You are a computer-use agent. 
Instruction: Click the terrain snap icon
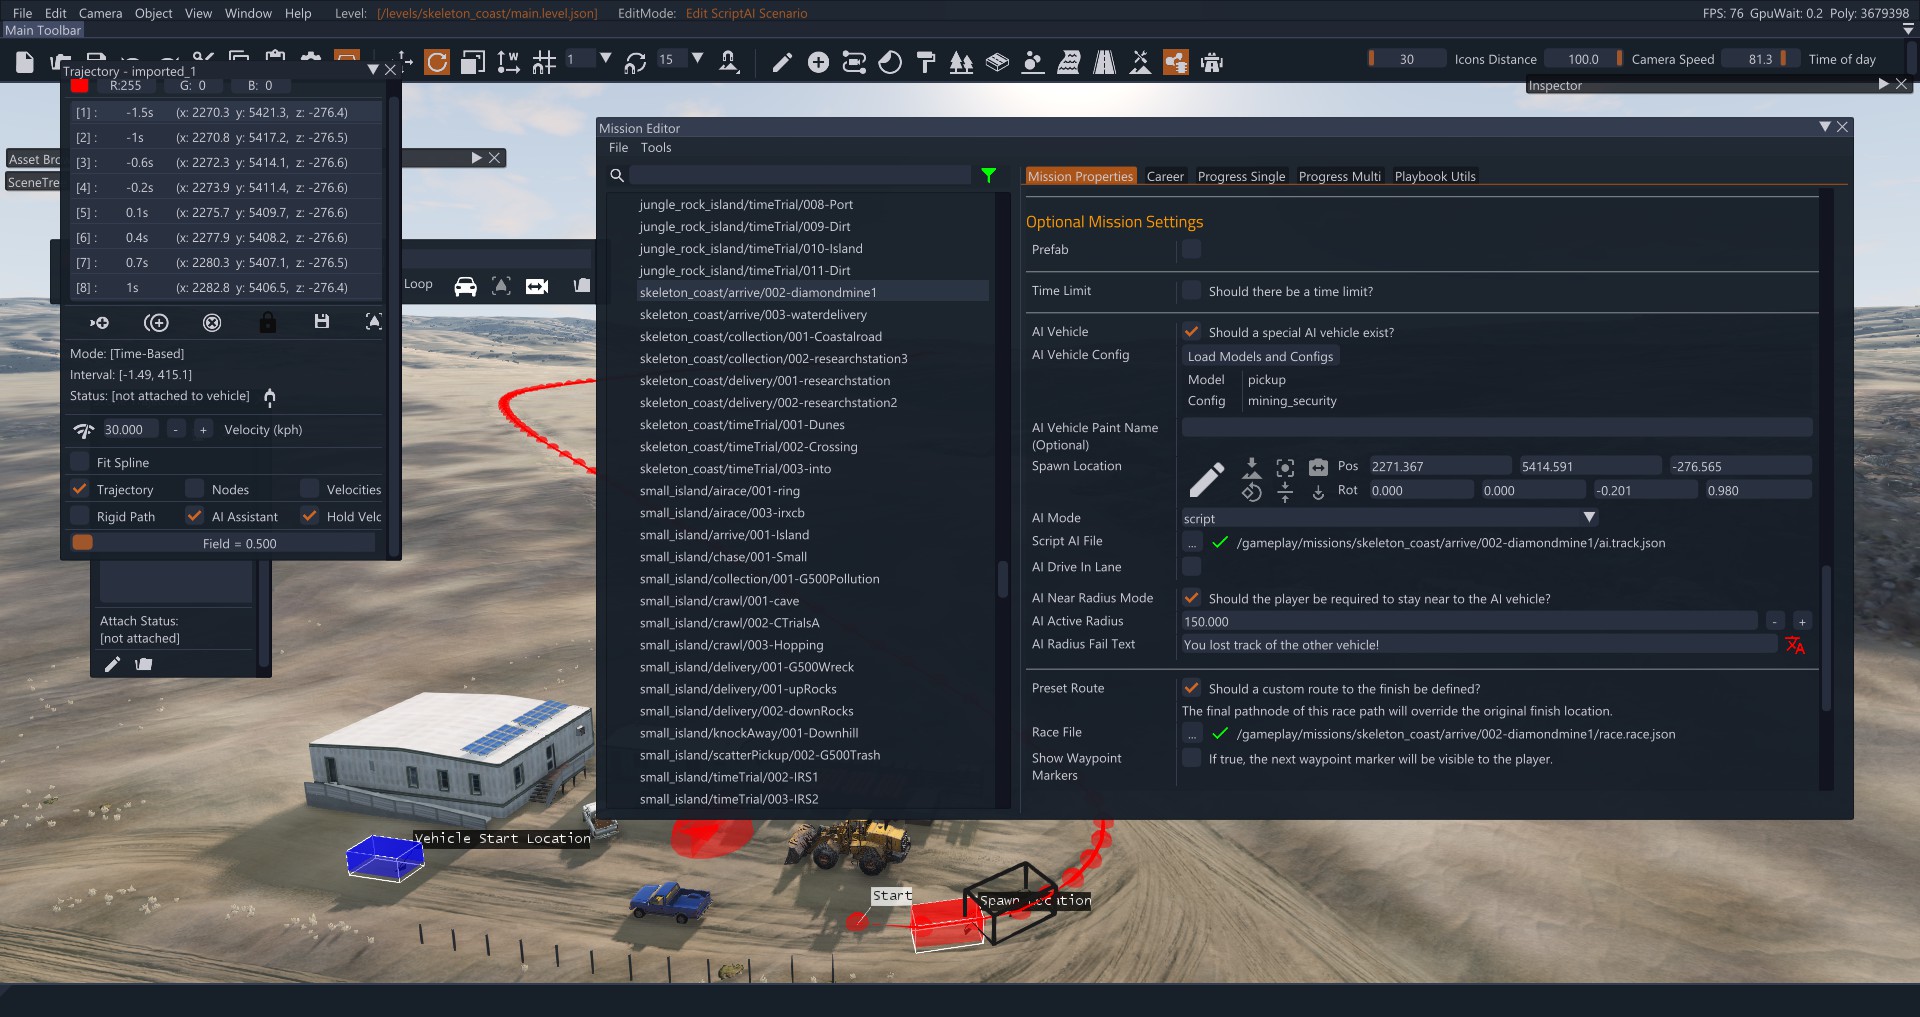point(729,62)
